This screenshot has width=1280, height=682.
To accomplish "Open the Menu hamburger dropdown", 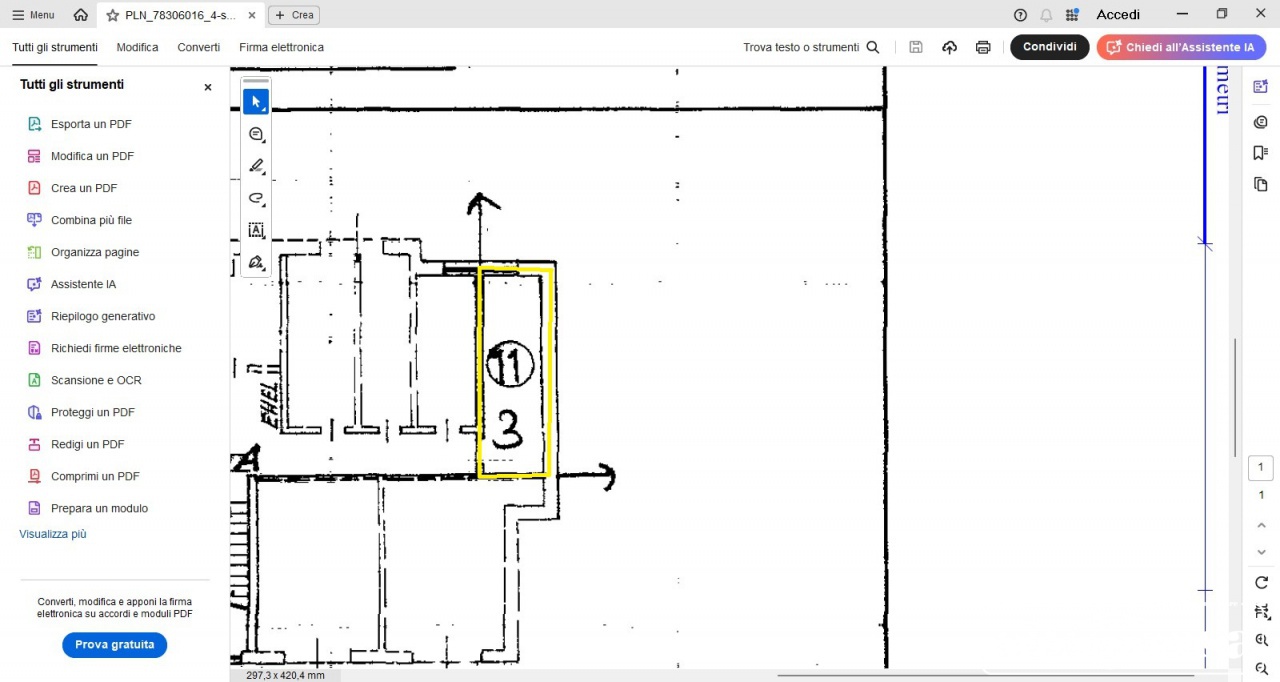I will coord(33,15).
